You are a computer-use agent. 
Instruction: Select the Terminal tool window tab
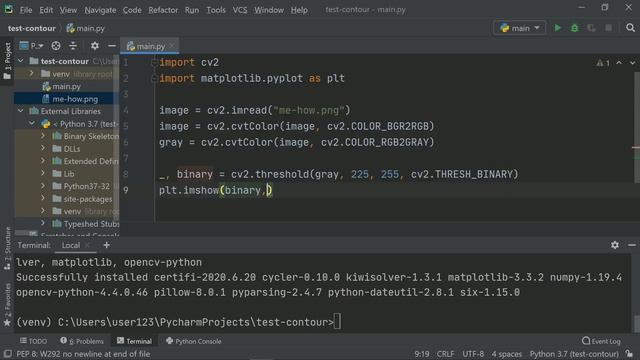tap(134, 341)
